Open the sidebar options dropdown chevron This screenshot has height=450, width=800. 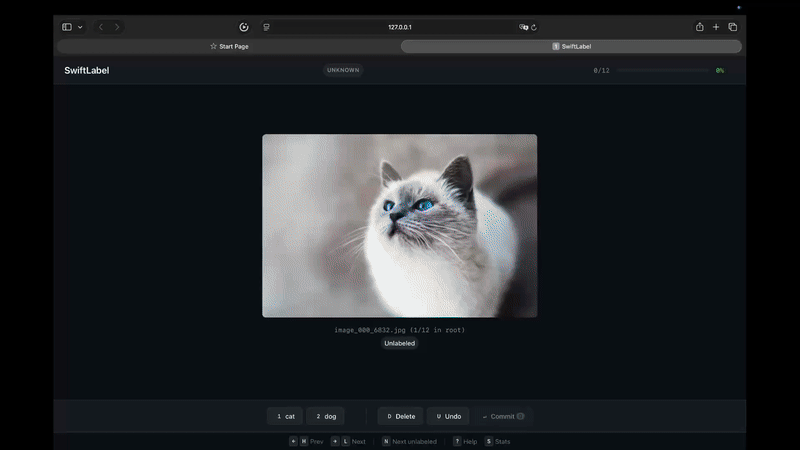(x=80, y=27)
